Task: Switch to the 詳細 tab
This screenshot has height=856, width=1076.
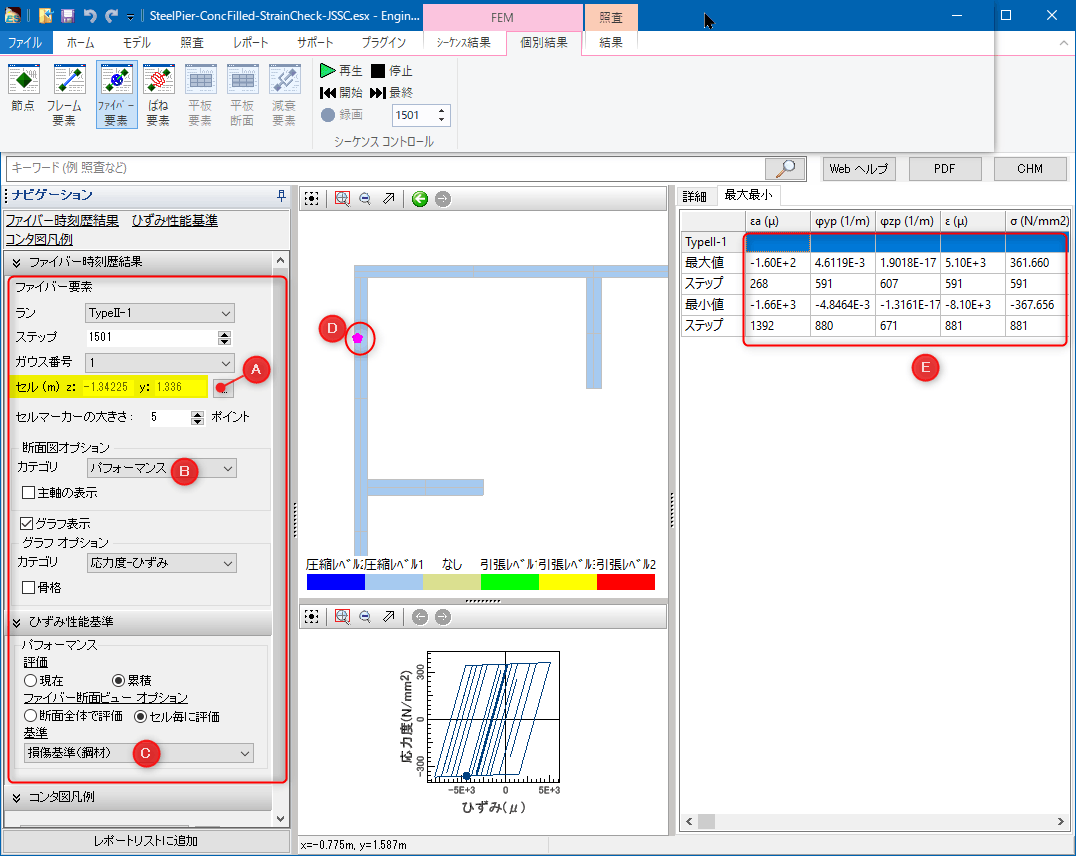Action: point(694,195)
